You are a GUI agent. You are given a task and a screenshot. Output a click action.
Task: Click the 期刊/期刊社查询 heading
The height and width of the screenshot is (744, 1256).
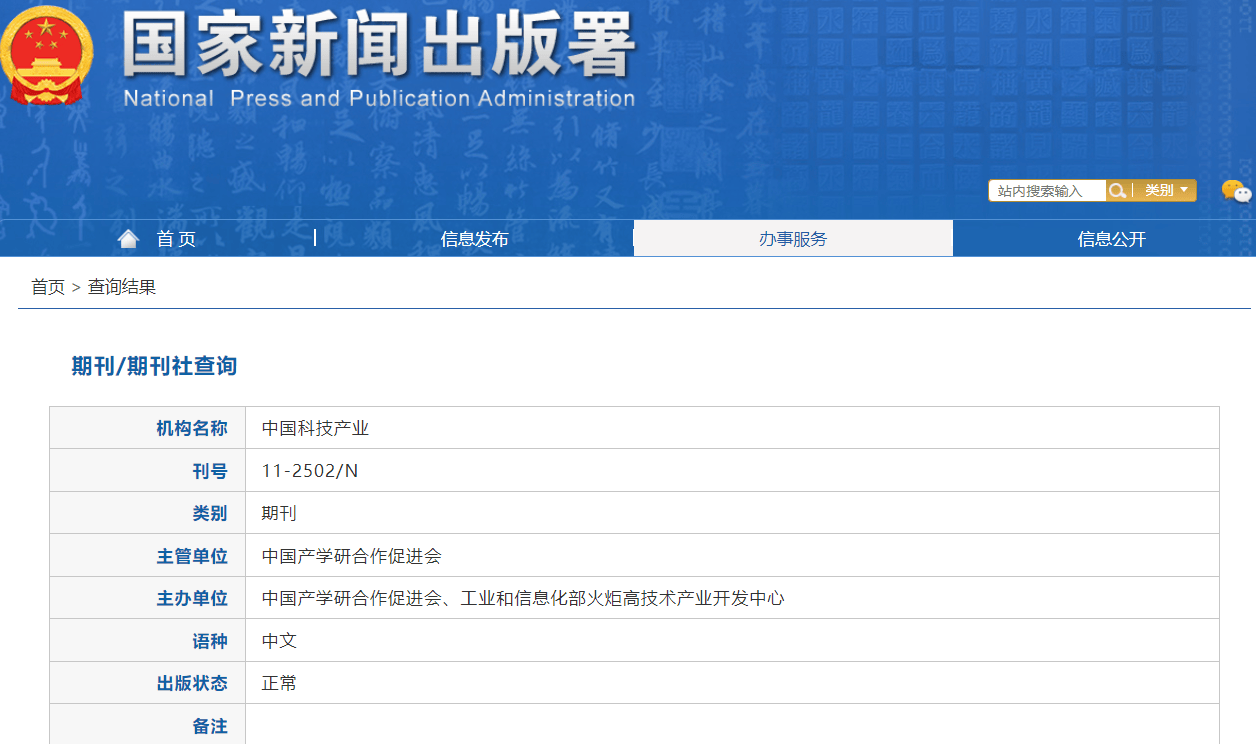[x=154, y=366]
